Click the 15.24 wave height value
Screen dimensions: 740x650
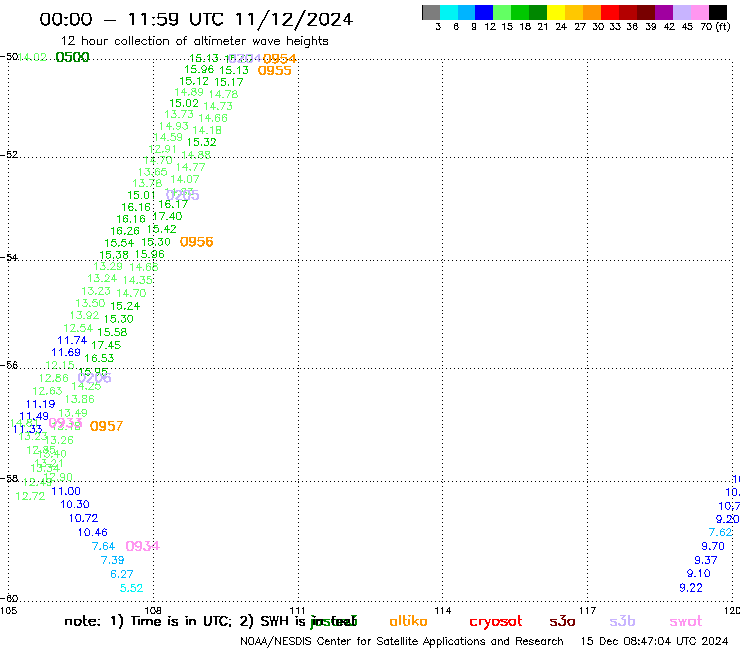tap(125, 306)
